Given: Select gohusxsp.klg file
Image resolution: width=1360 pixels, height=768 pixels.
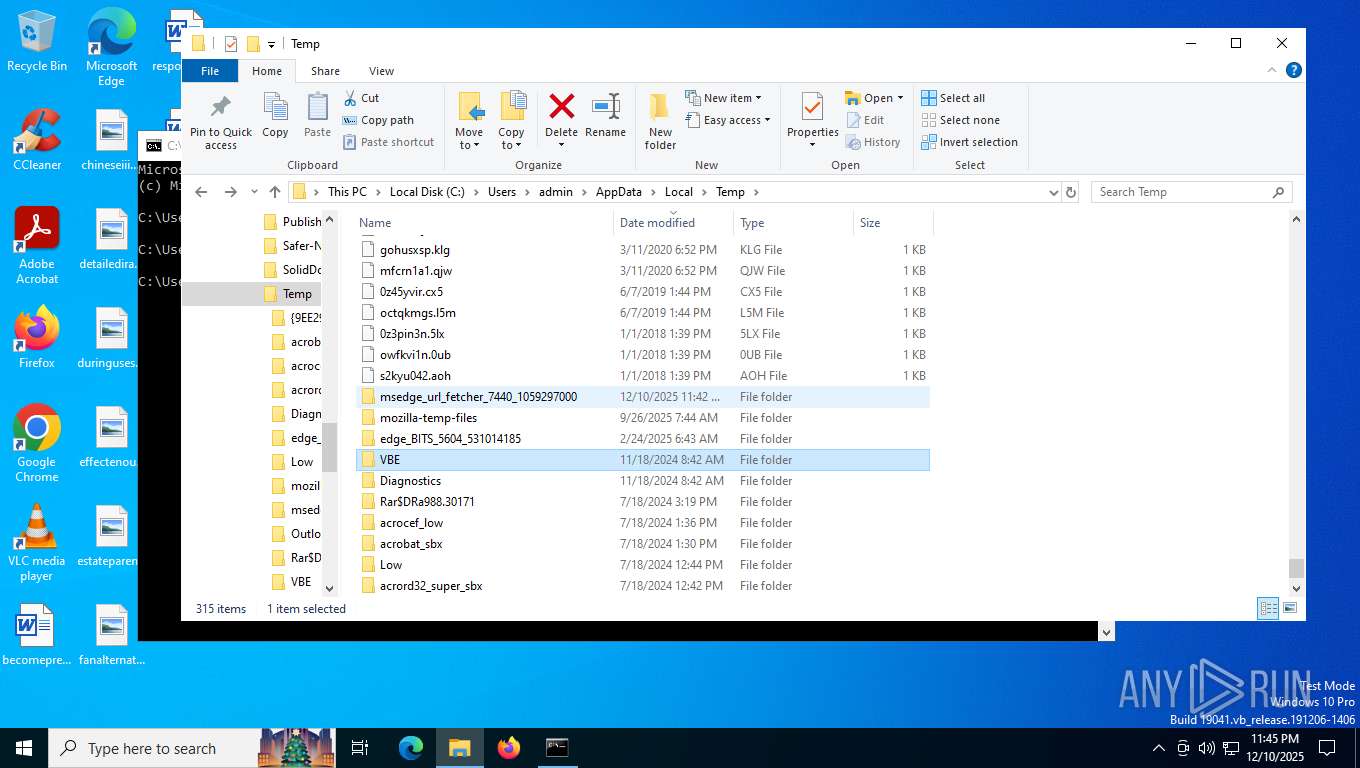Looking at the screenshot, I should (643, 250).
